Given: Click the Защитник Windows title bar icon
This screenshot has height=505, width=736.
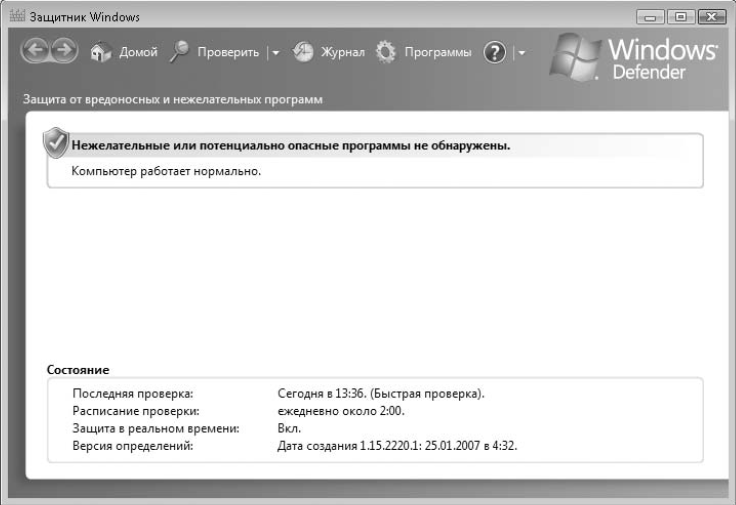Looking at the screenshot, I should [17, 15].
